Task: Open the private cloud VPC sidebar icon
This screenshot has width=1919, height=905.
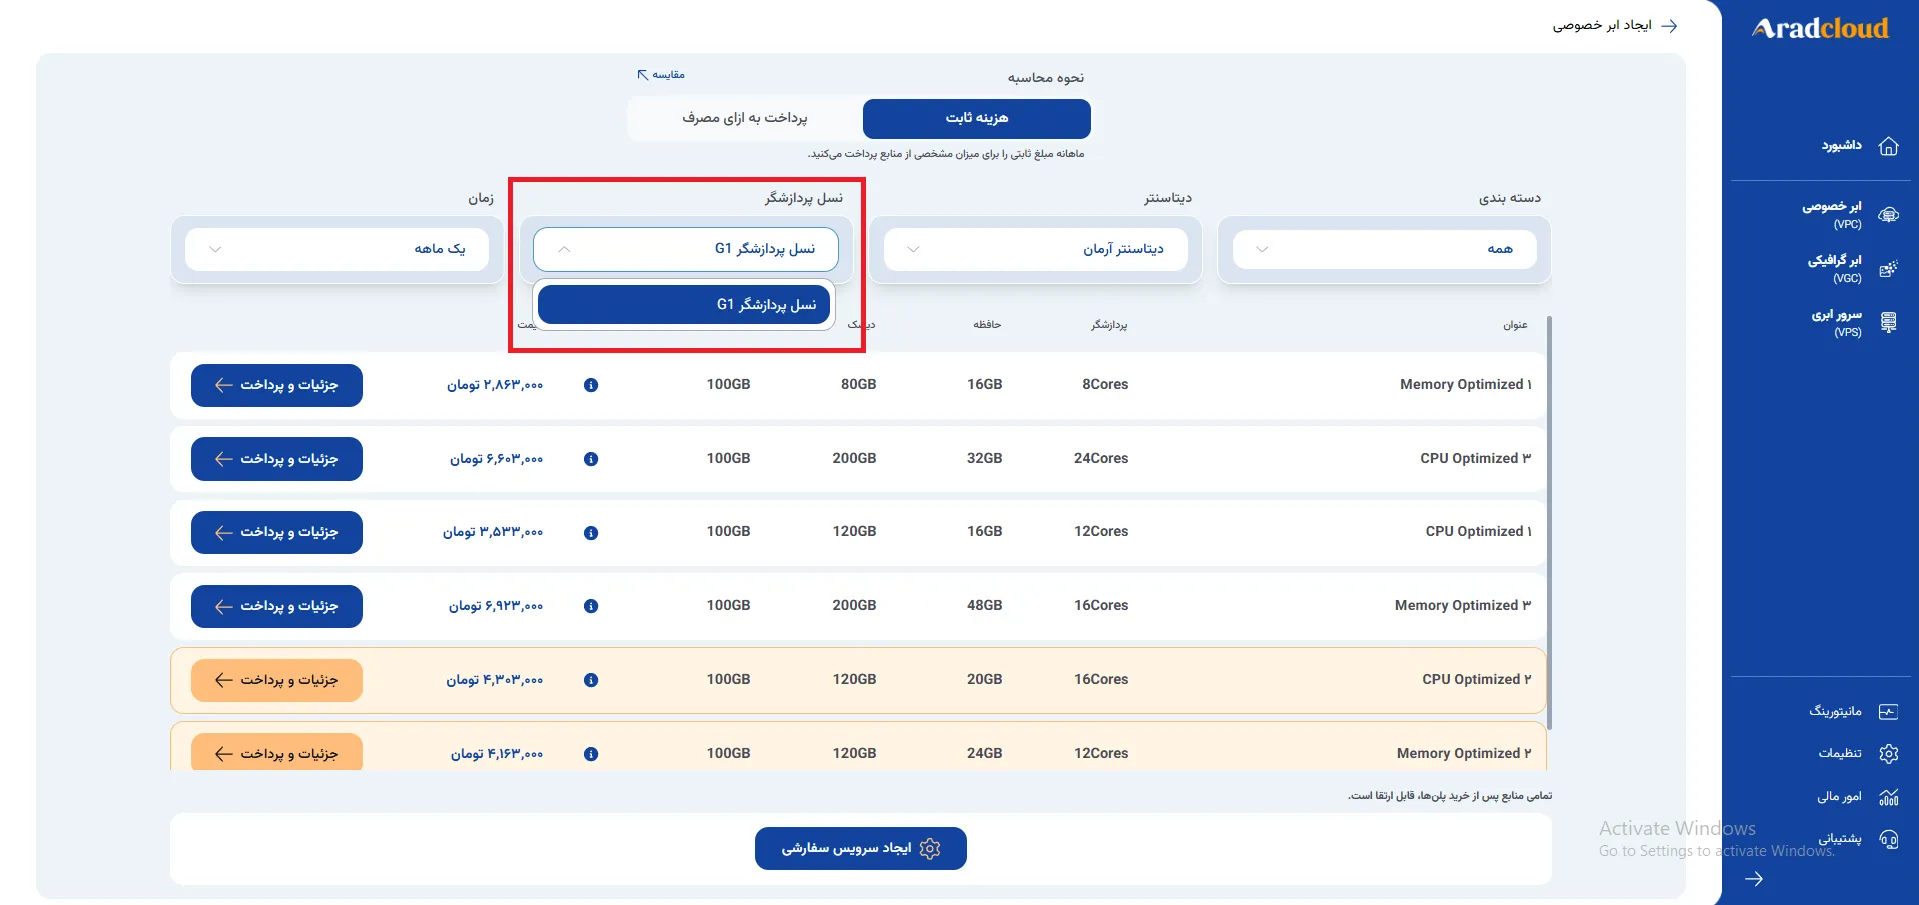Action: click(x=1888, y=215)
